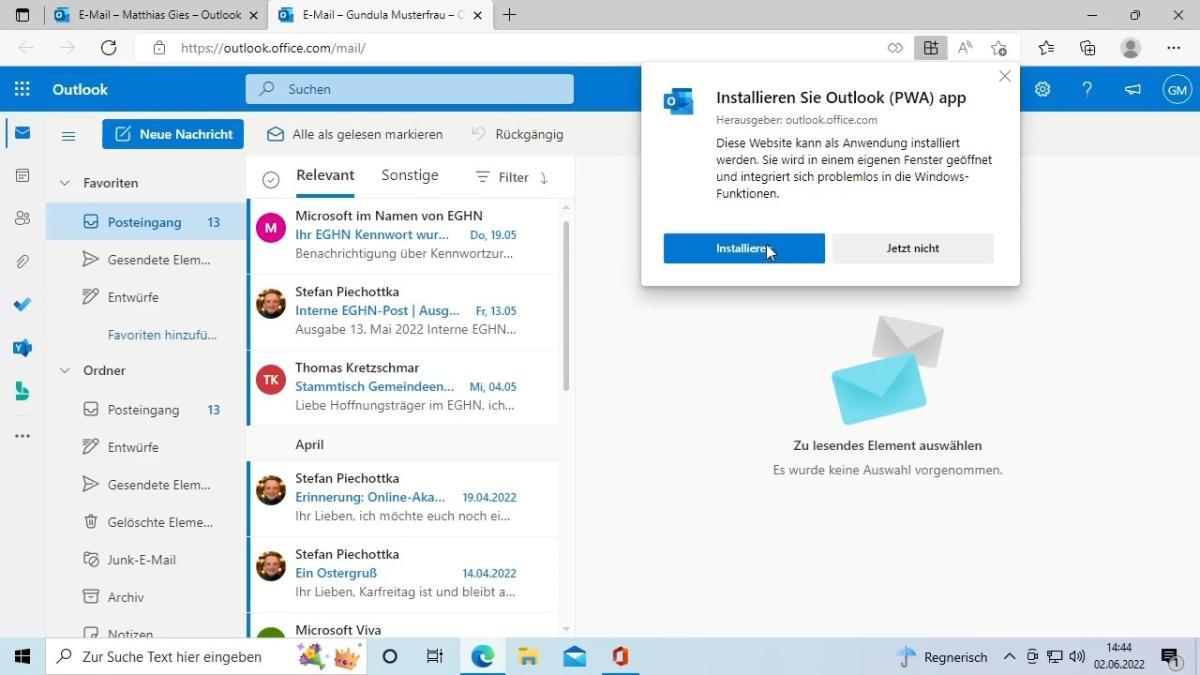The width and height of the screenshot is (1200, 675).
Task: Click the Installieren button in popup
Action: point(743,248)
